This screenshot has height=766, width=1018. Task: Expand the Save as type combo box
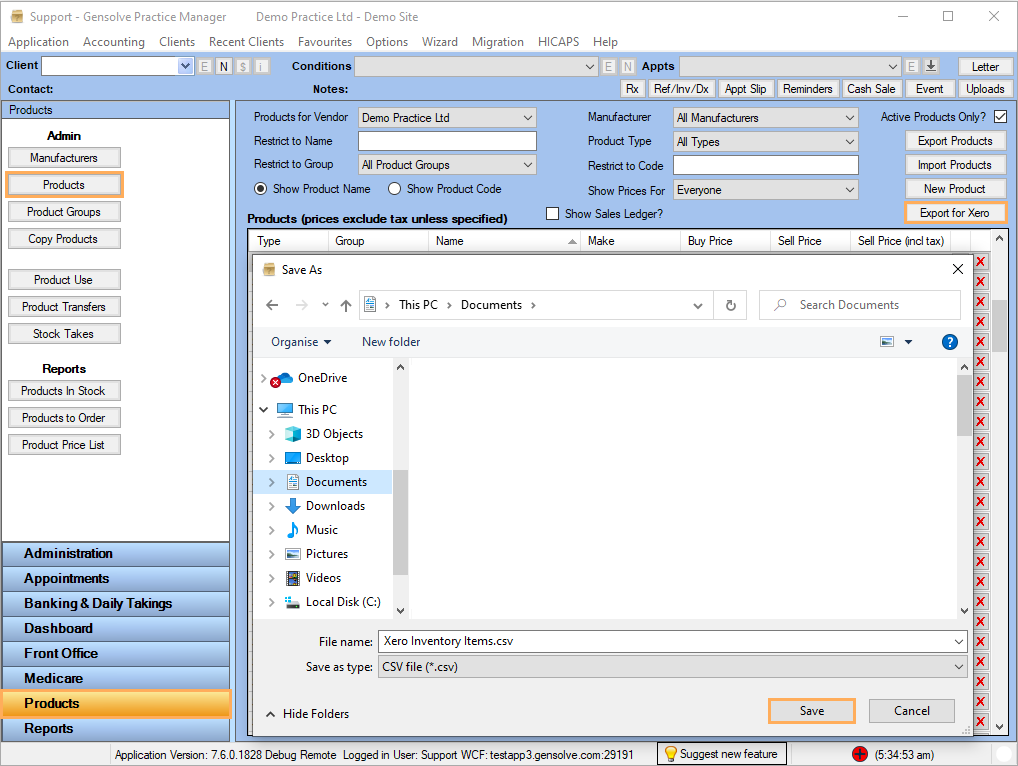(672, 667)
